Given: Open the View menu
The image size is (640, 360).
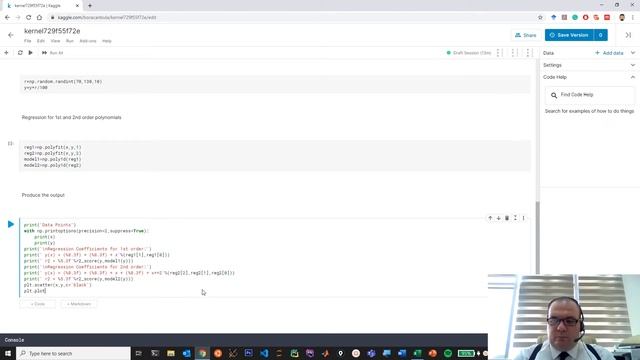Looking at the screenshot, I should (55, 41).
